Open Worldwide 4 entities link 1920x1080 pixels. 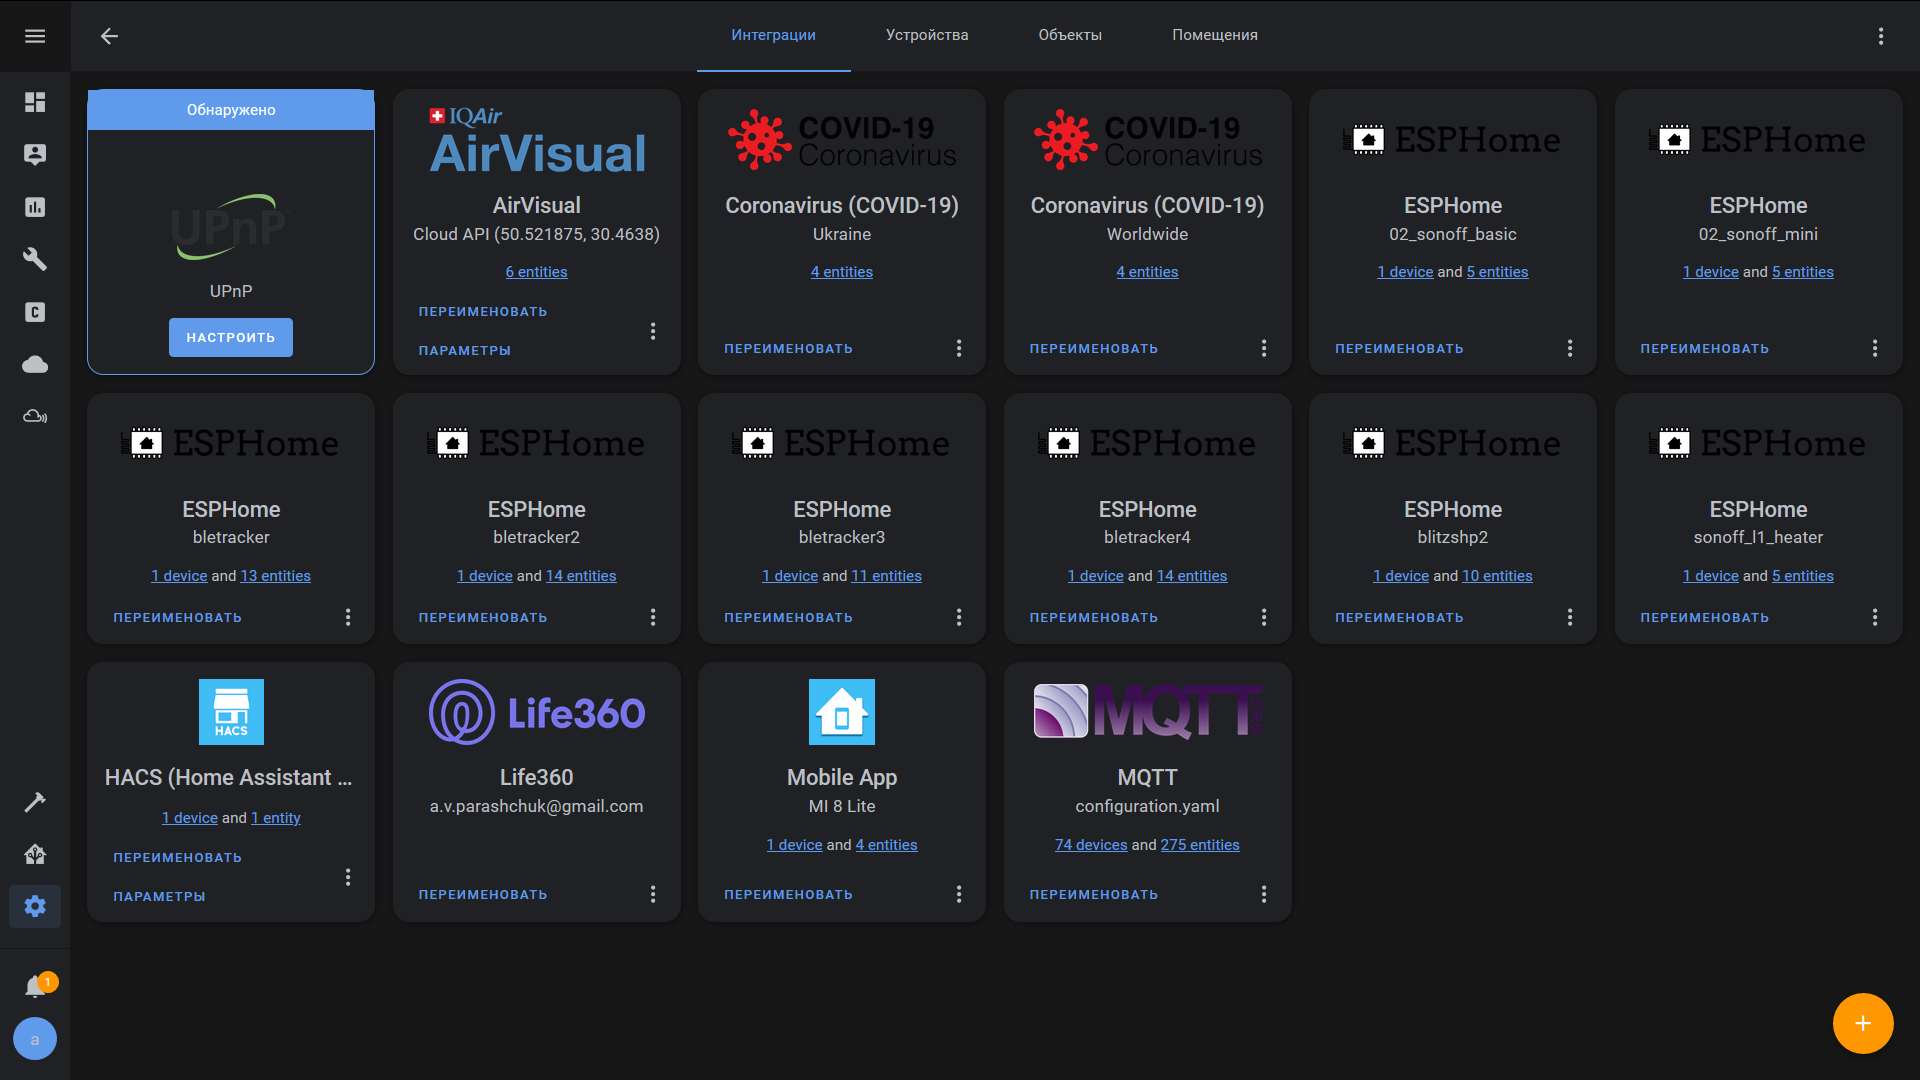pyautogui.click(x=1147, y=272)
